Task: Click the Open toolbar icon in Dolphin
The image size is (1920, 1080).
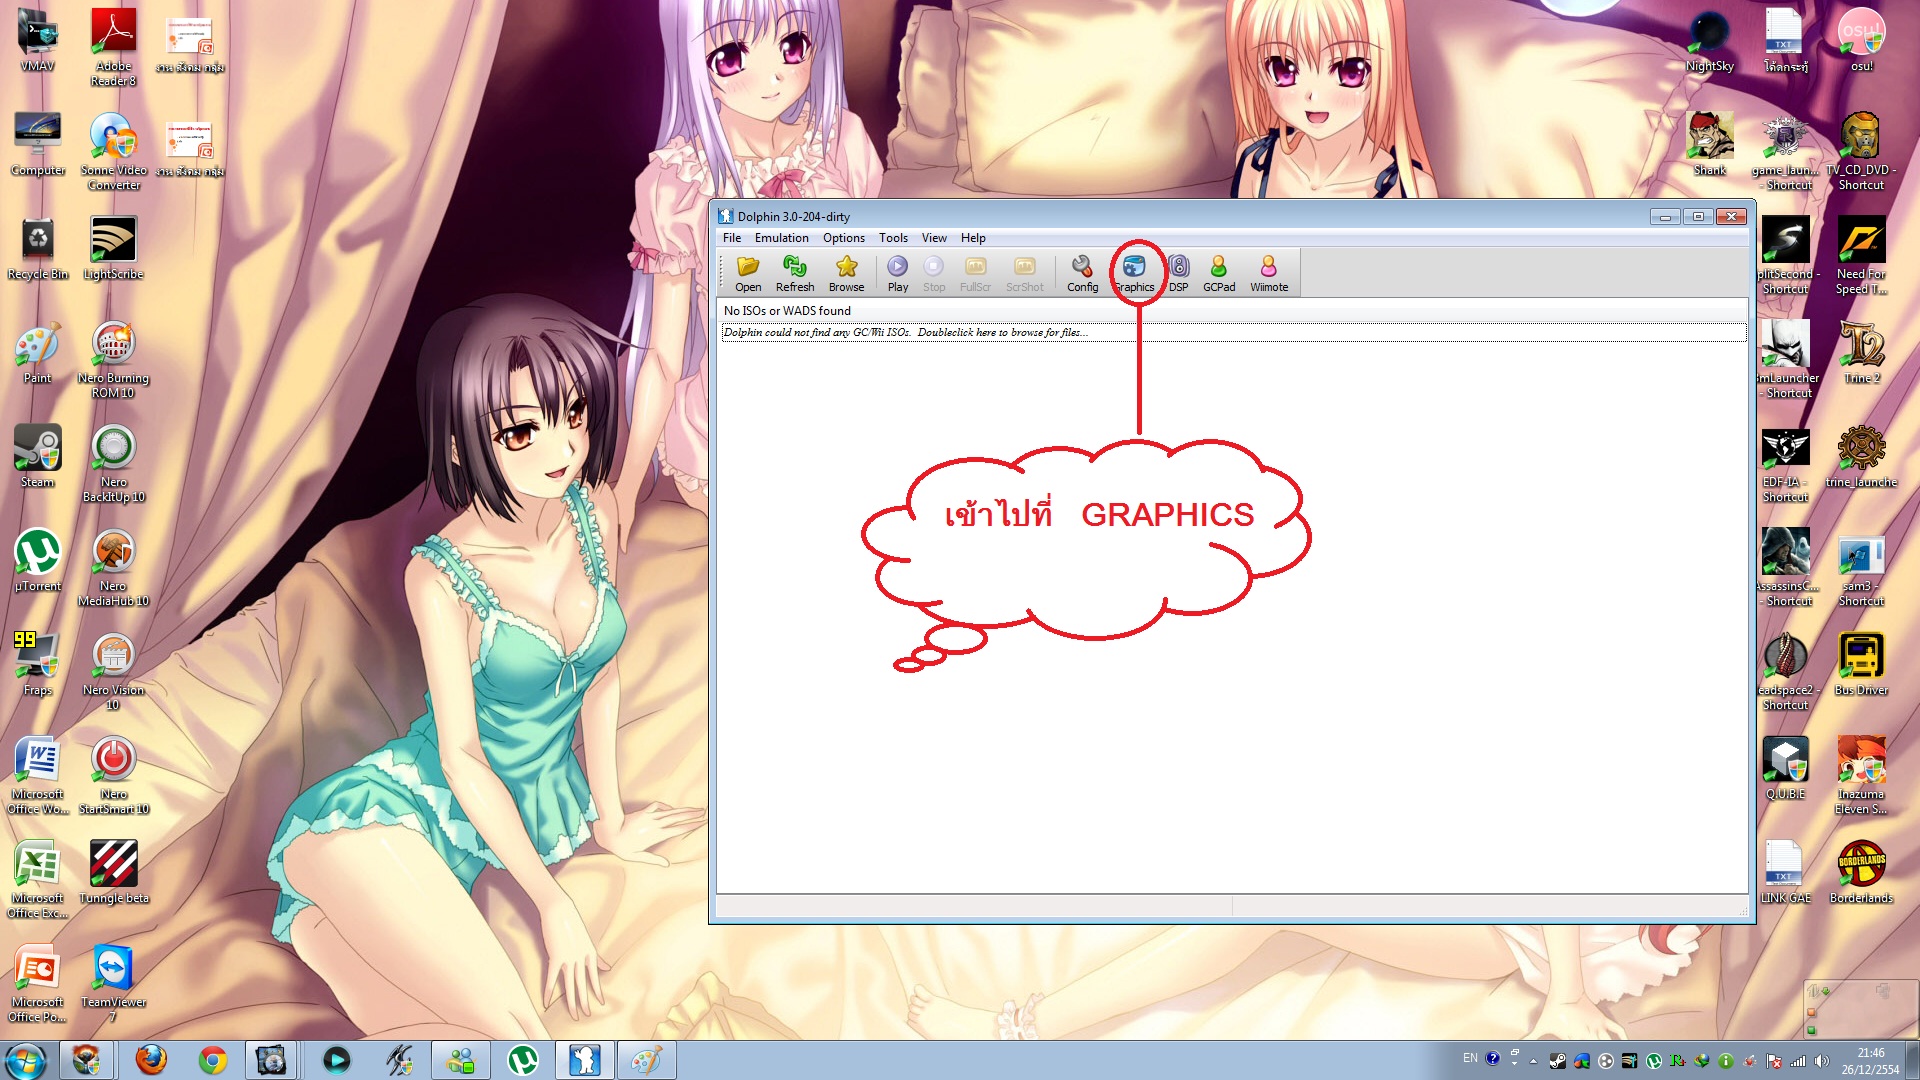Action: (748, 272)
